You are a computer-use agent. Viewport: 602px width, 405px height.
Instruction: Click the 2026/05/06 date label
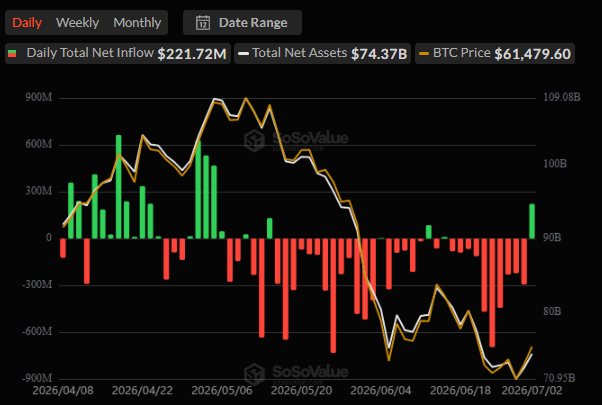pyautogui.click(x=222, y=391)
